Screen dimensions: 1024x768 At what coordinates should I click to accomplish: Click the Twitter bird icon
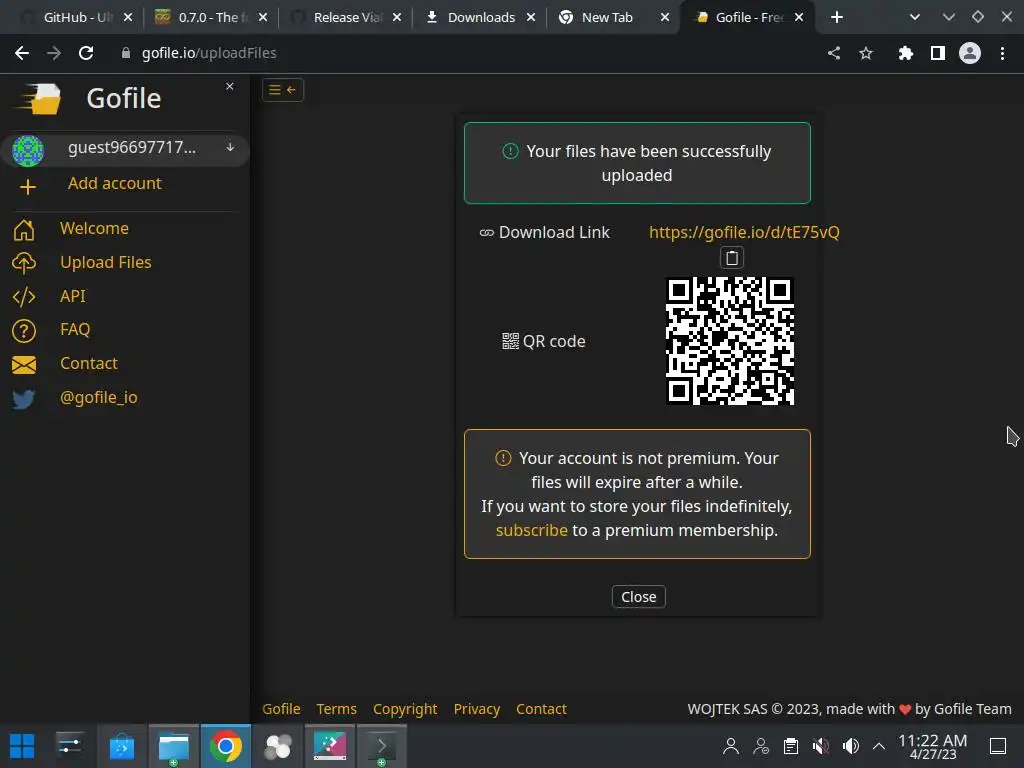24,398
